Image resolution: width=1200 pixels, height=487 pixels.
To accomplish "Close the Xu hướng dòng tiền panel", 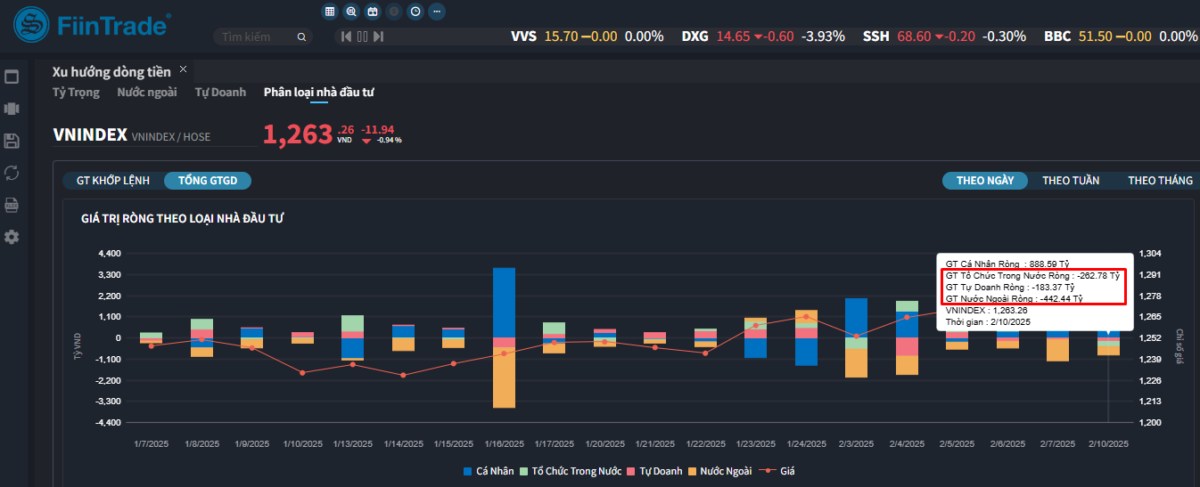I will tap(183, 70).
